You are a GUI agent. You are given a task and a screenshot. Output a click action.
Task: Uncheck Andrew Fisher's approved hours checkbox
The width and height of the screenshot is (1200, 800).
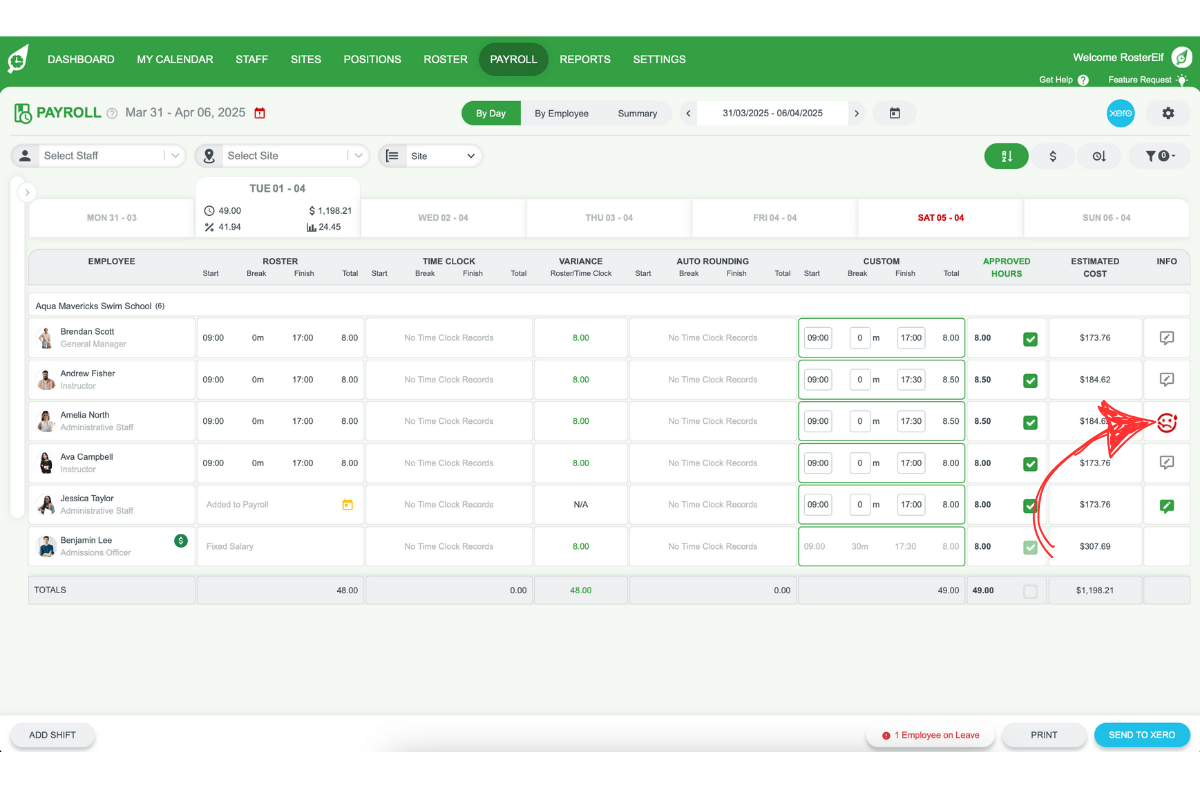pyautogui.click(x=1031, y=380)
